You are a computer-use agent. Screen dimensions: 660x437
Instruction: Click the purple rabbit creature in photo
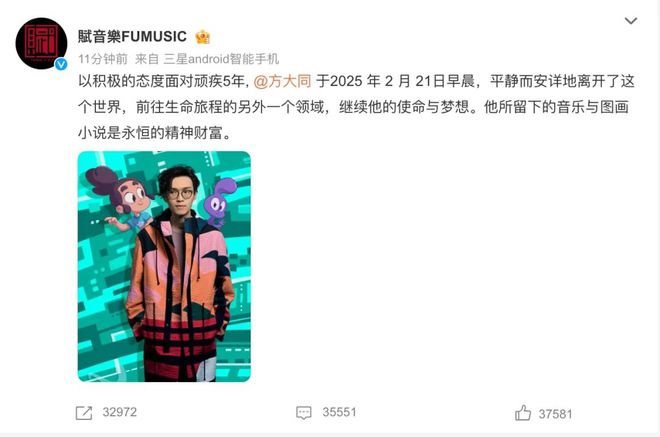pos(219,202)
